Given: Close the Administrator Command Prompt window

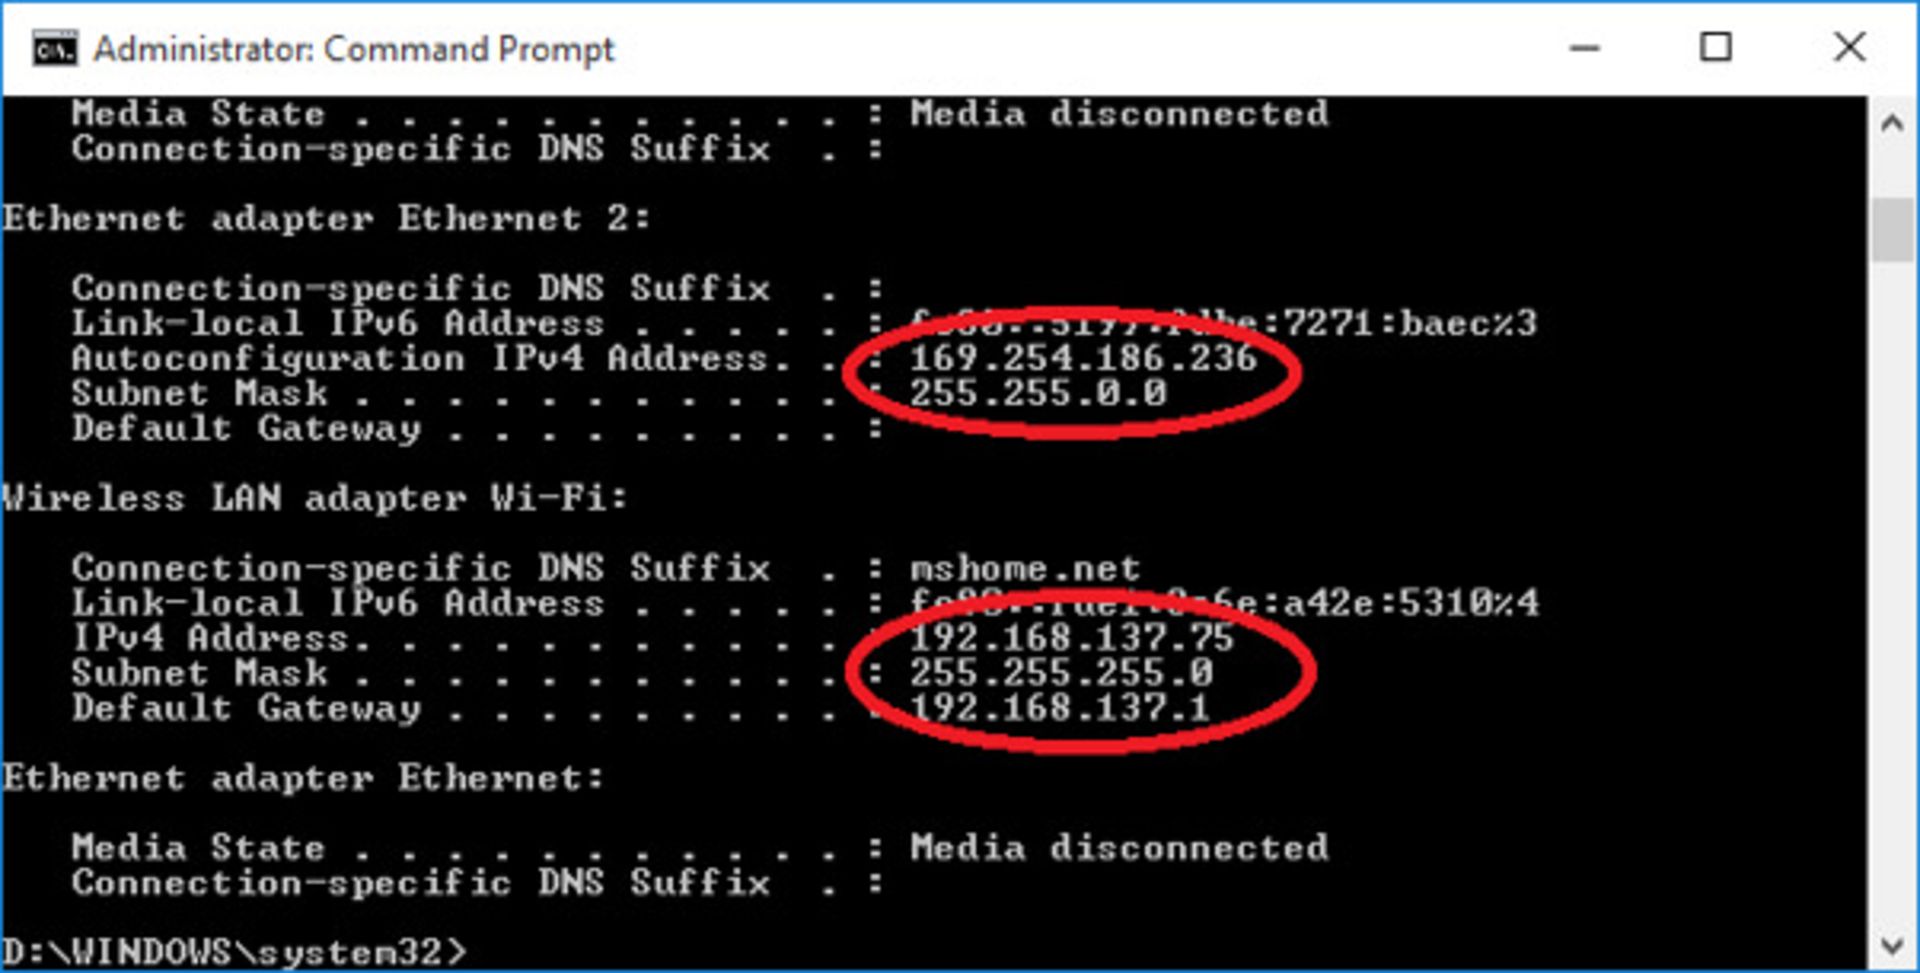Looking at the screenshot, I should 1849,48.
